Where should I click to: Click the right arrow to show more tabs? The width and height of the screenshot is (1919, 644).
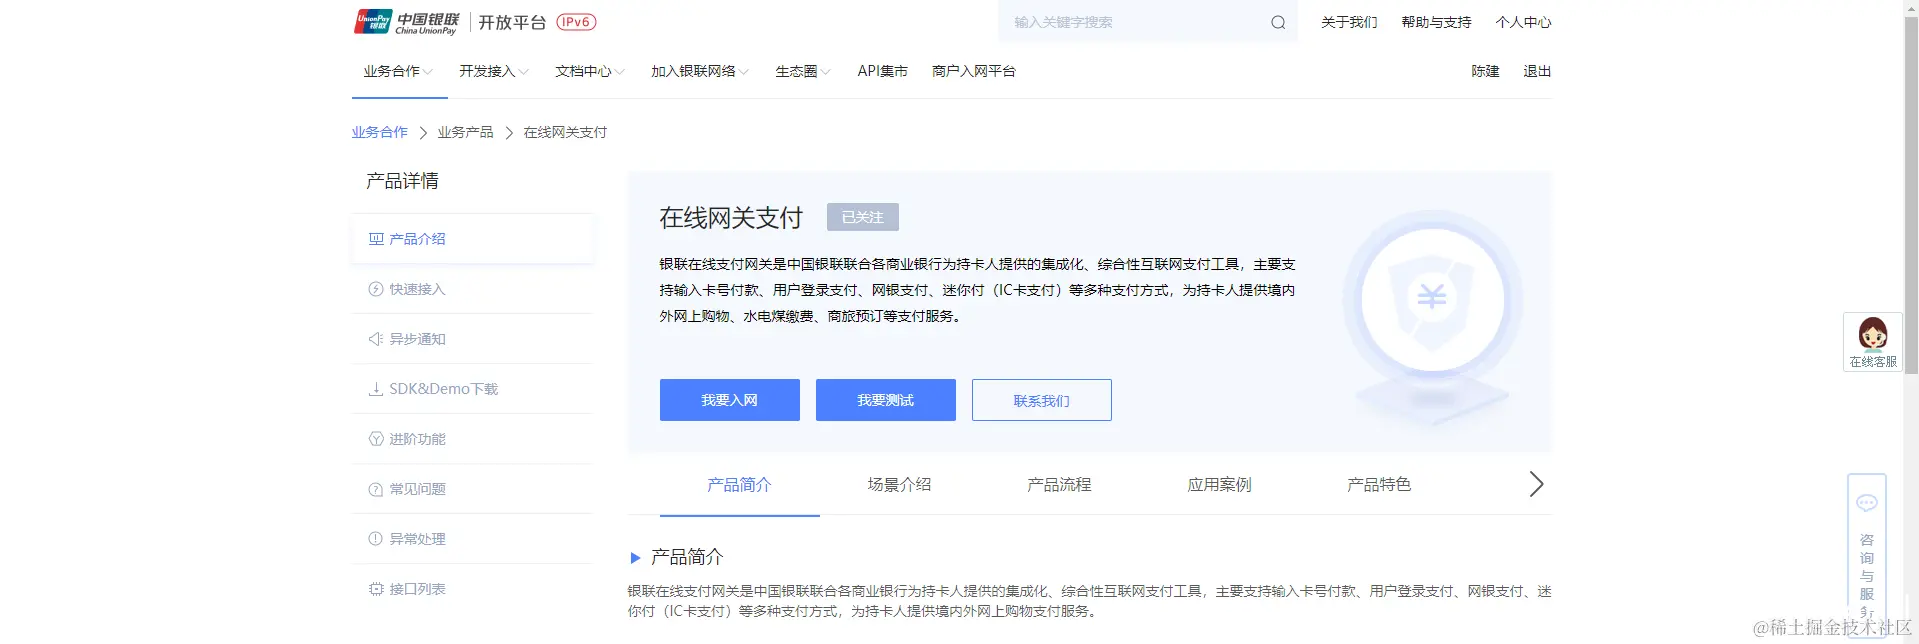click(1537, 484)
